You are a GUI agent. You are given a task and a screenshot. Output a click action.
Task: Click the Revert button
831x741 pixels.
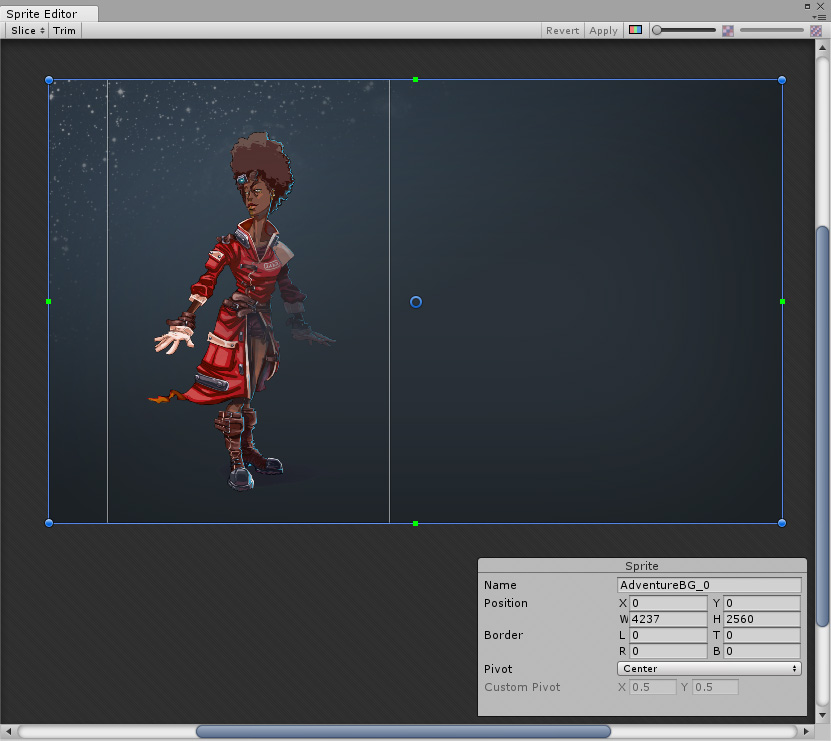(x=562, y=30)
